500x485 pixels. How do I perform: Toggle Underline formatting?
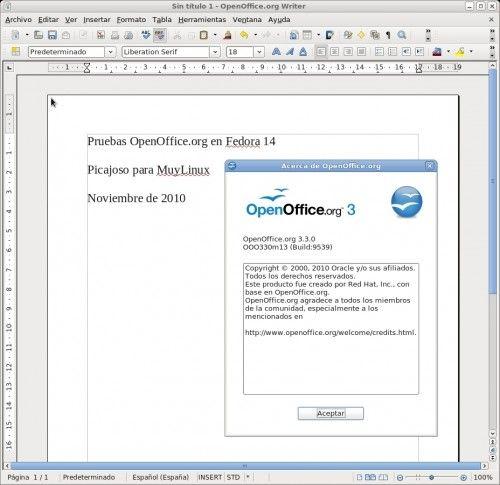tap(303, 52)
